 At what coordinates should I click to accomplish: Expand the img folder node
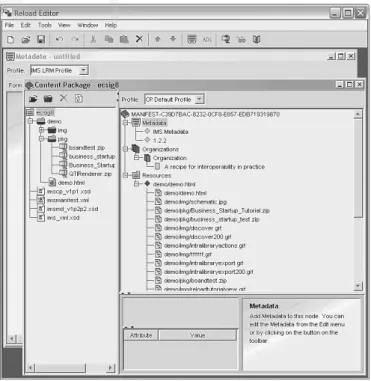[42, 130]
